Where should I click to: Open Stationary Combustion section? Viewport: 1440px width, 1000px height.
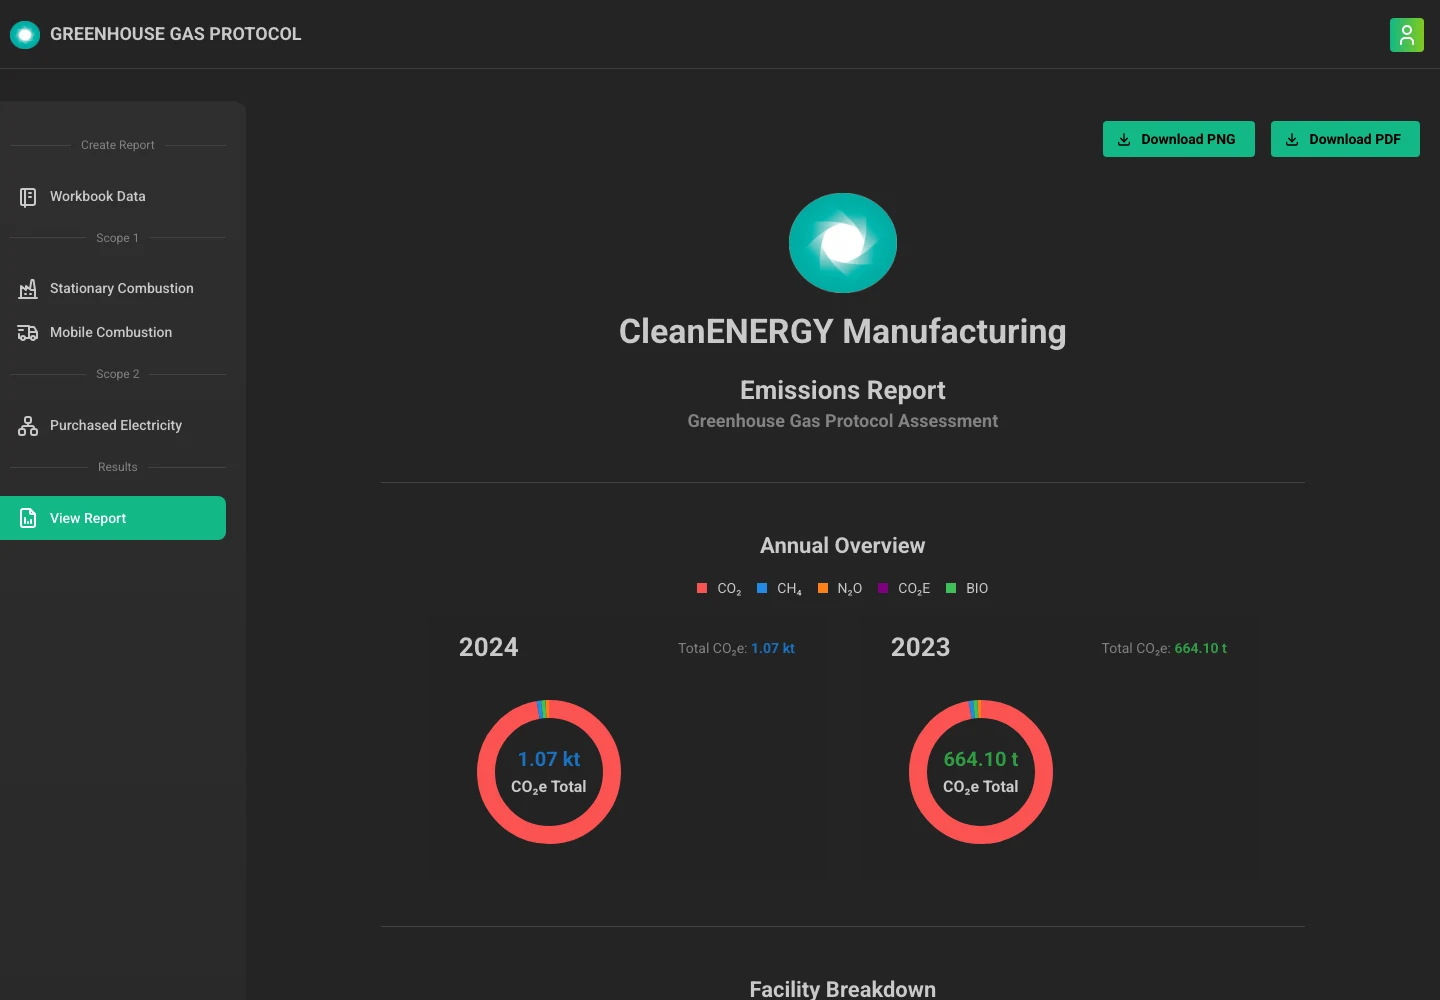(113, 289)
